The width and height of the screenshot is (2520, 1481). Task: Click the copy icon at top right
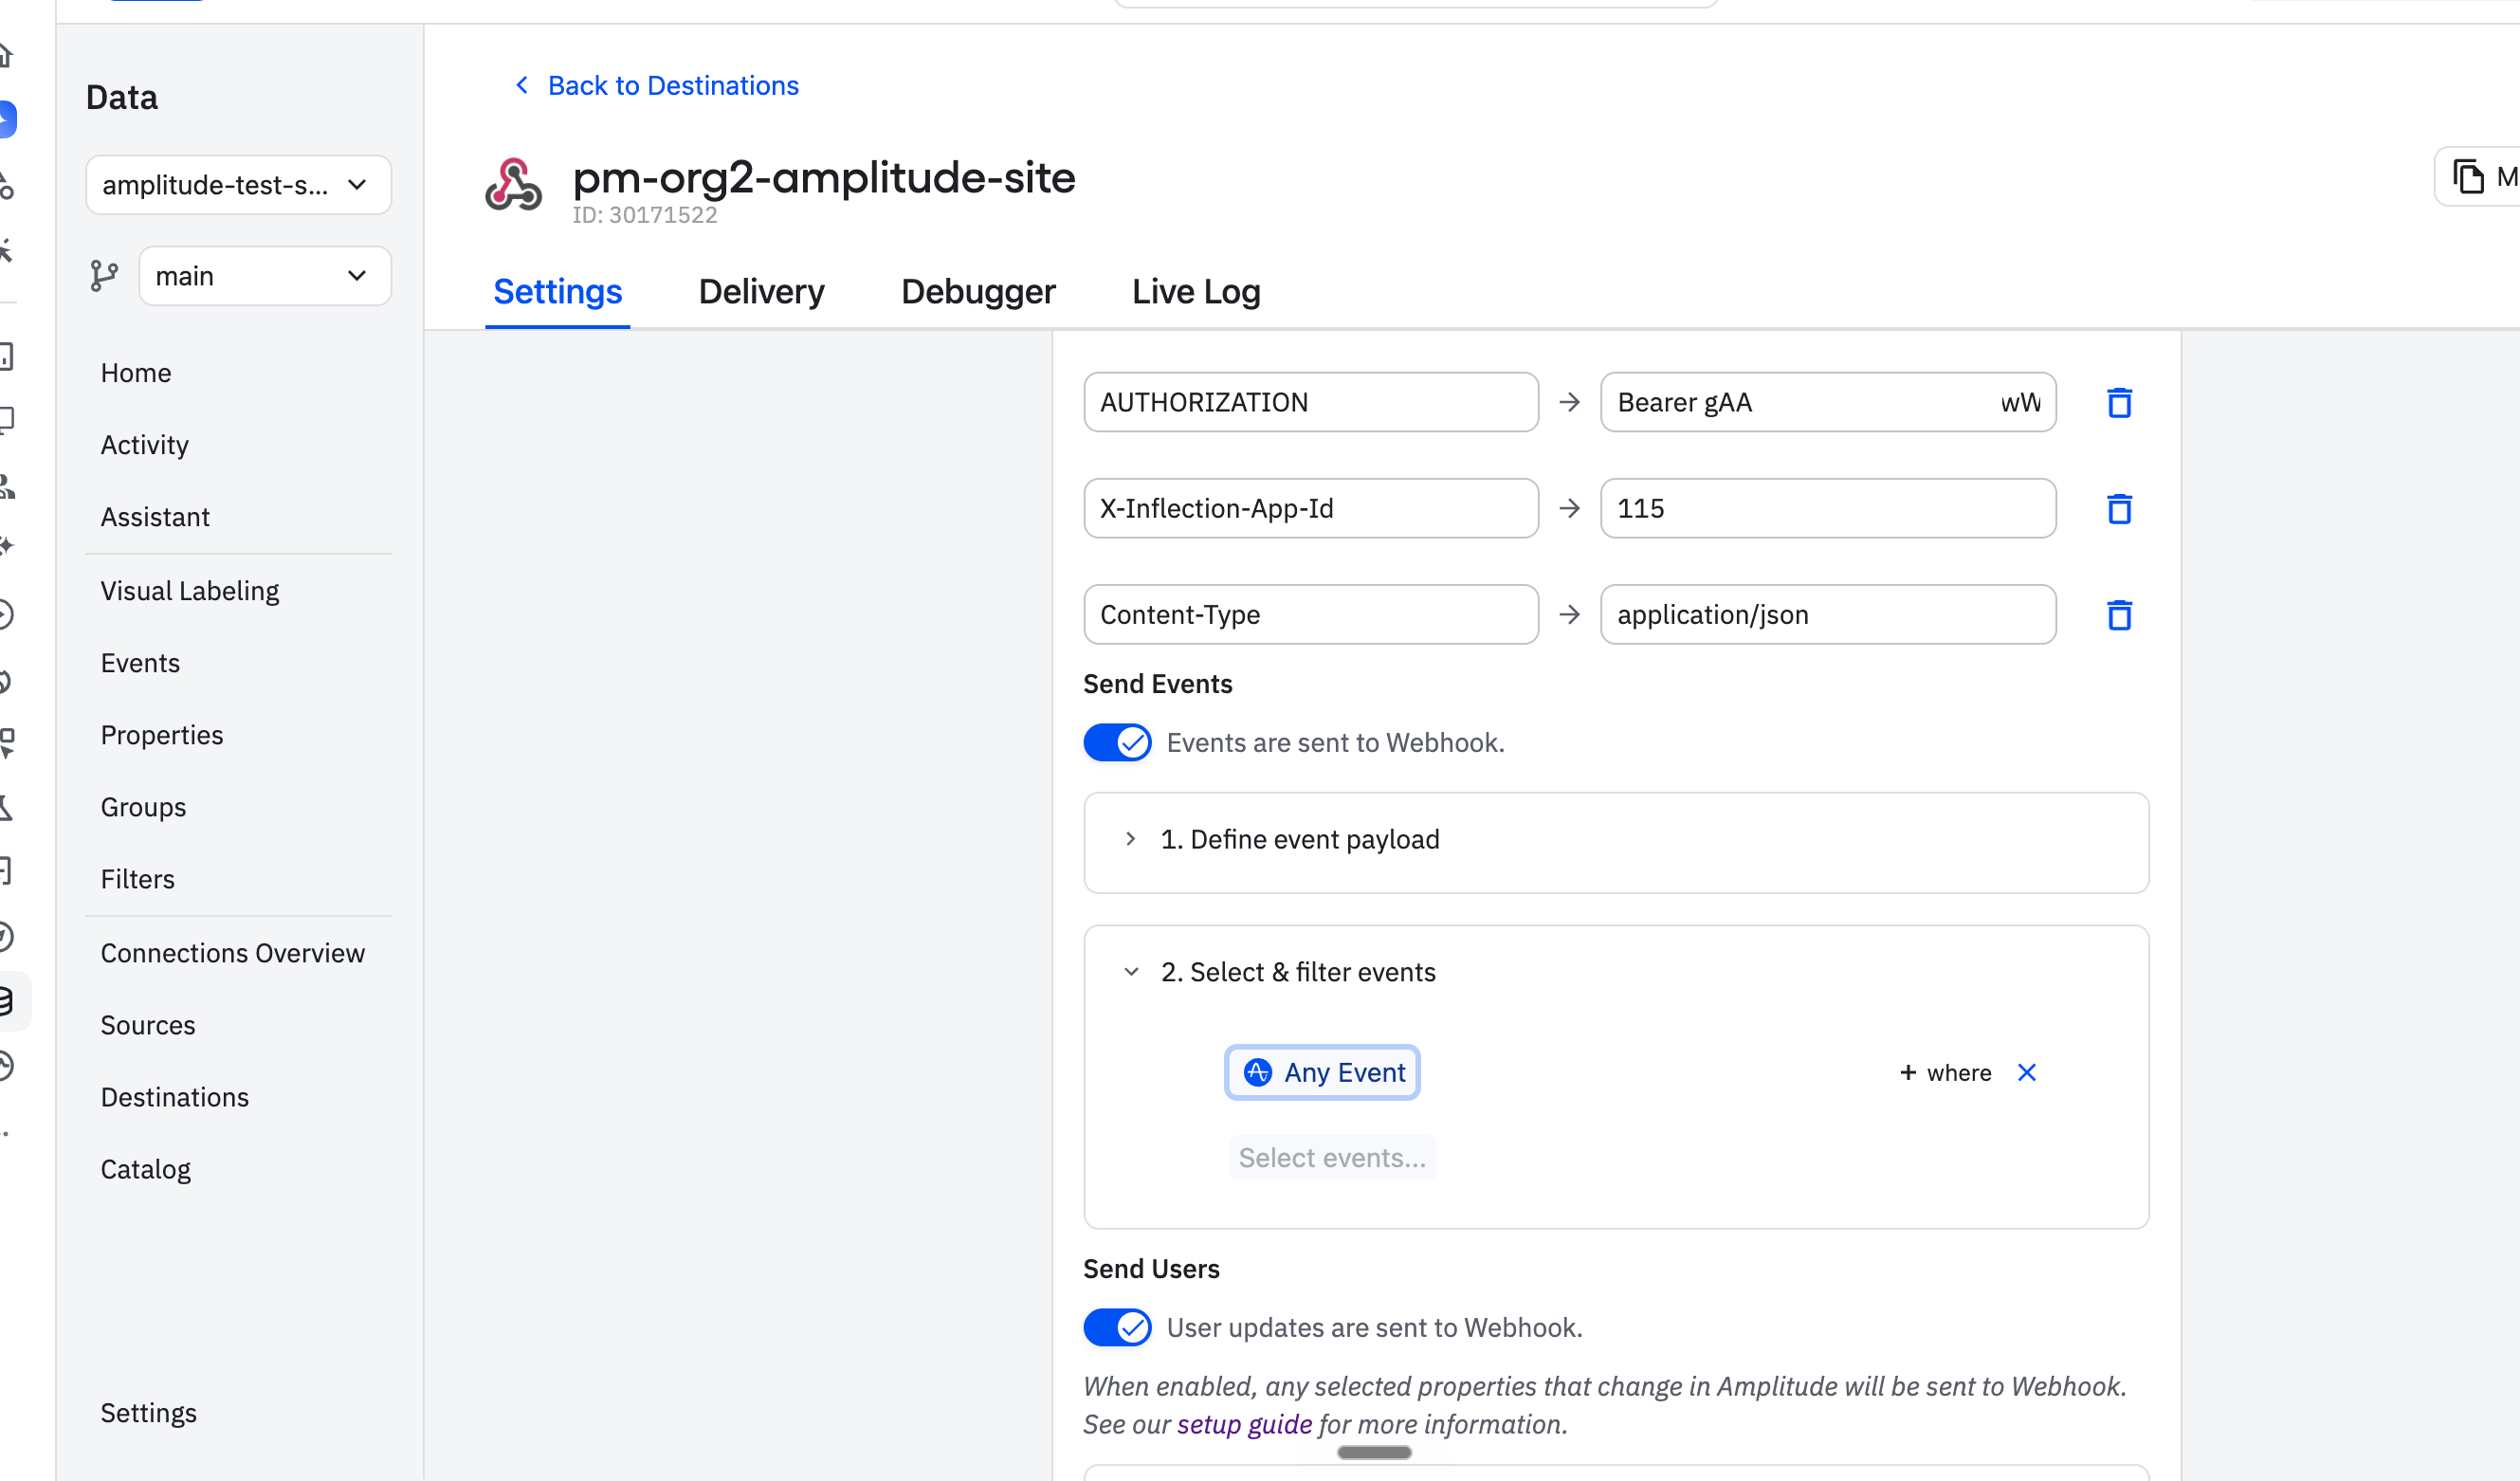click(x=2468, y=177)
